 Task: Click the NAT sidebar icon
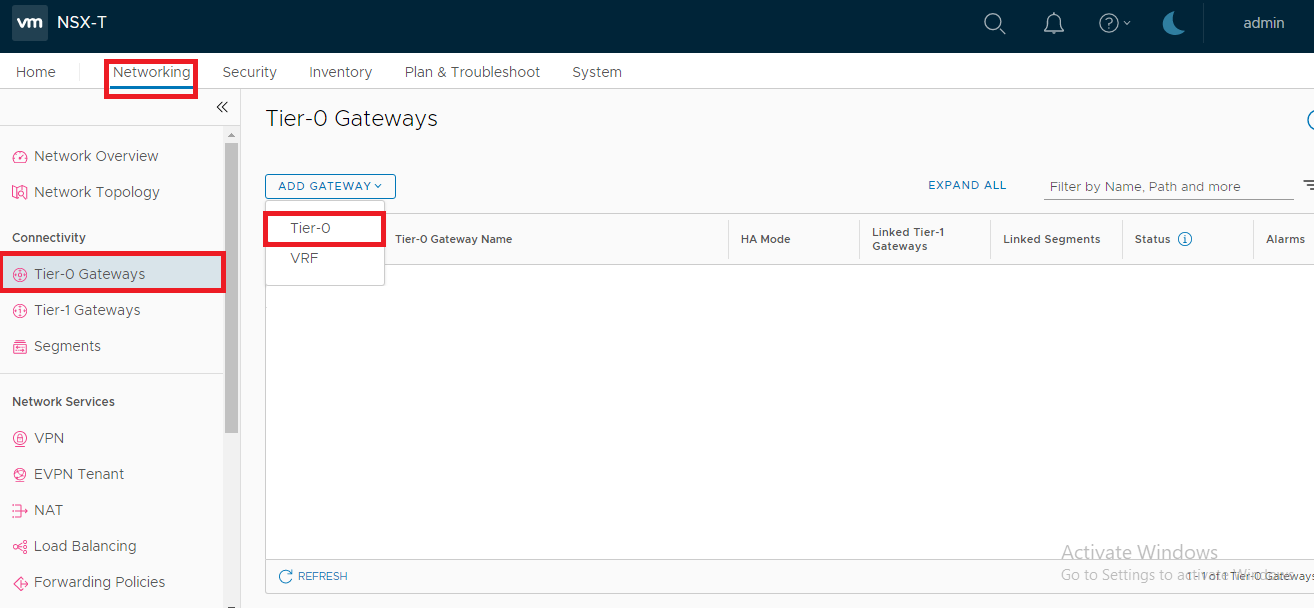coord(20,511)
